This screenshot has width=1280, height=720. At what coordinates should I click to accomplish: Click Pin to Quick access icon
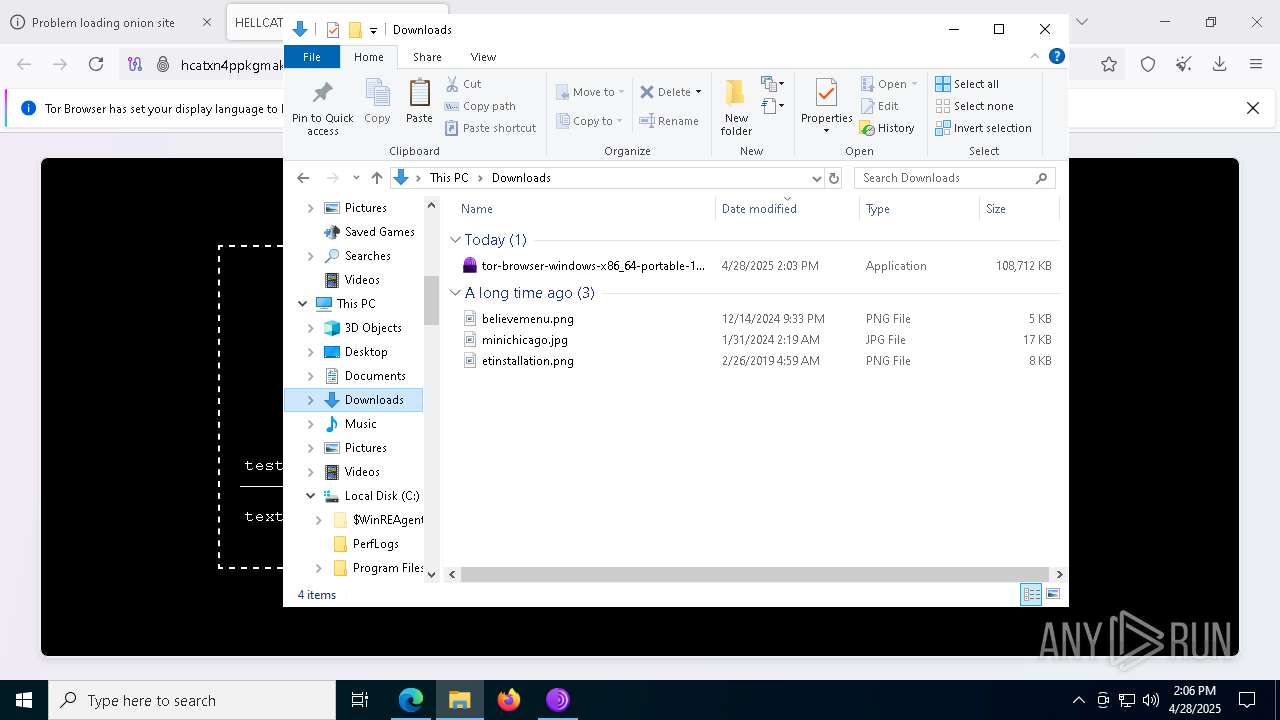click(x=322, y=107)
